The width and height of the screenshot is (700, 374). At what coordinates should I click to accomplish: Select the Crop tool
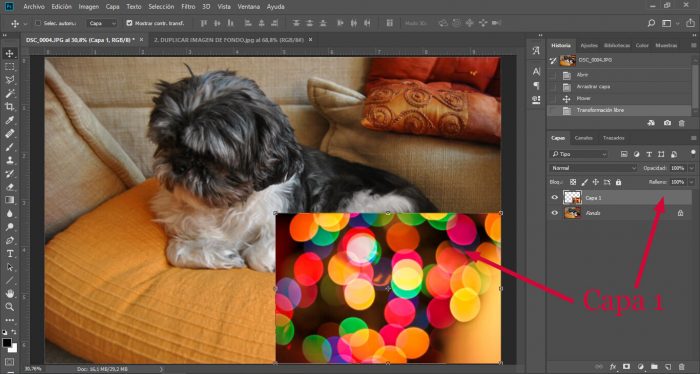pos(9,107)
